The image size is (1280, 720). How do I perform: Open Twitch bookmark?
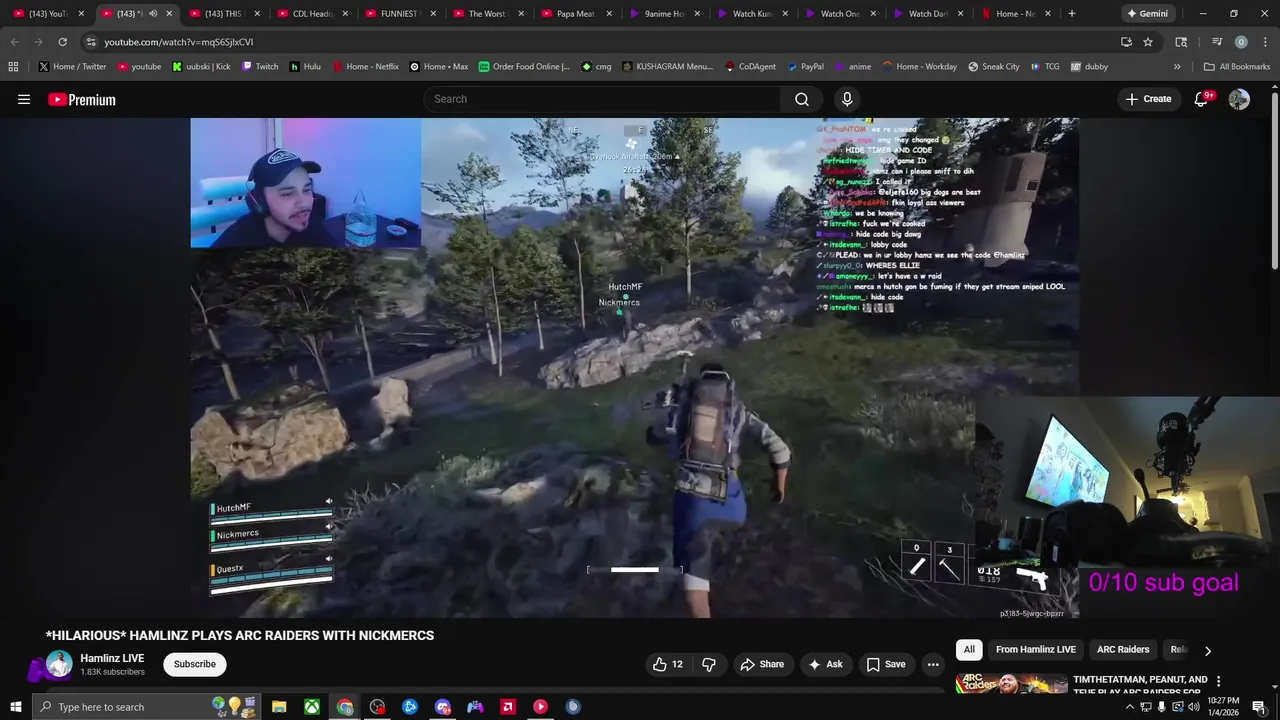(x=260, y=67)
